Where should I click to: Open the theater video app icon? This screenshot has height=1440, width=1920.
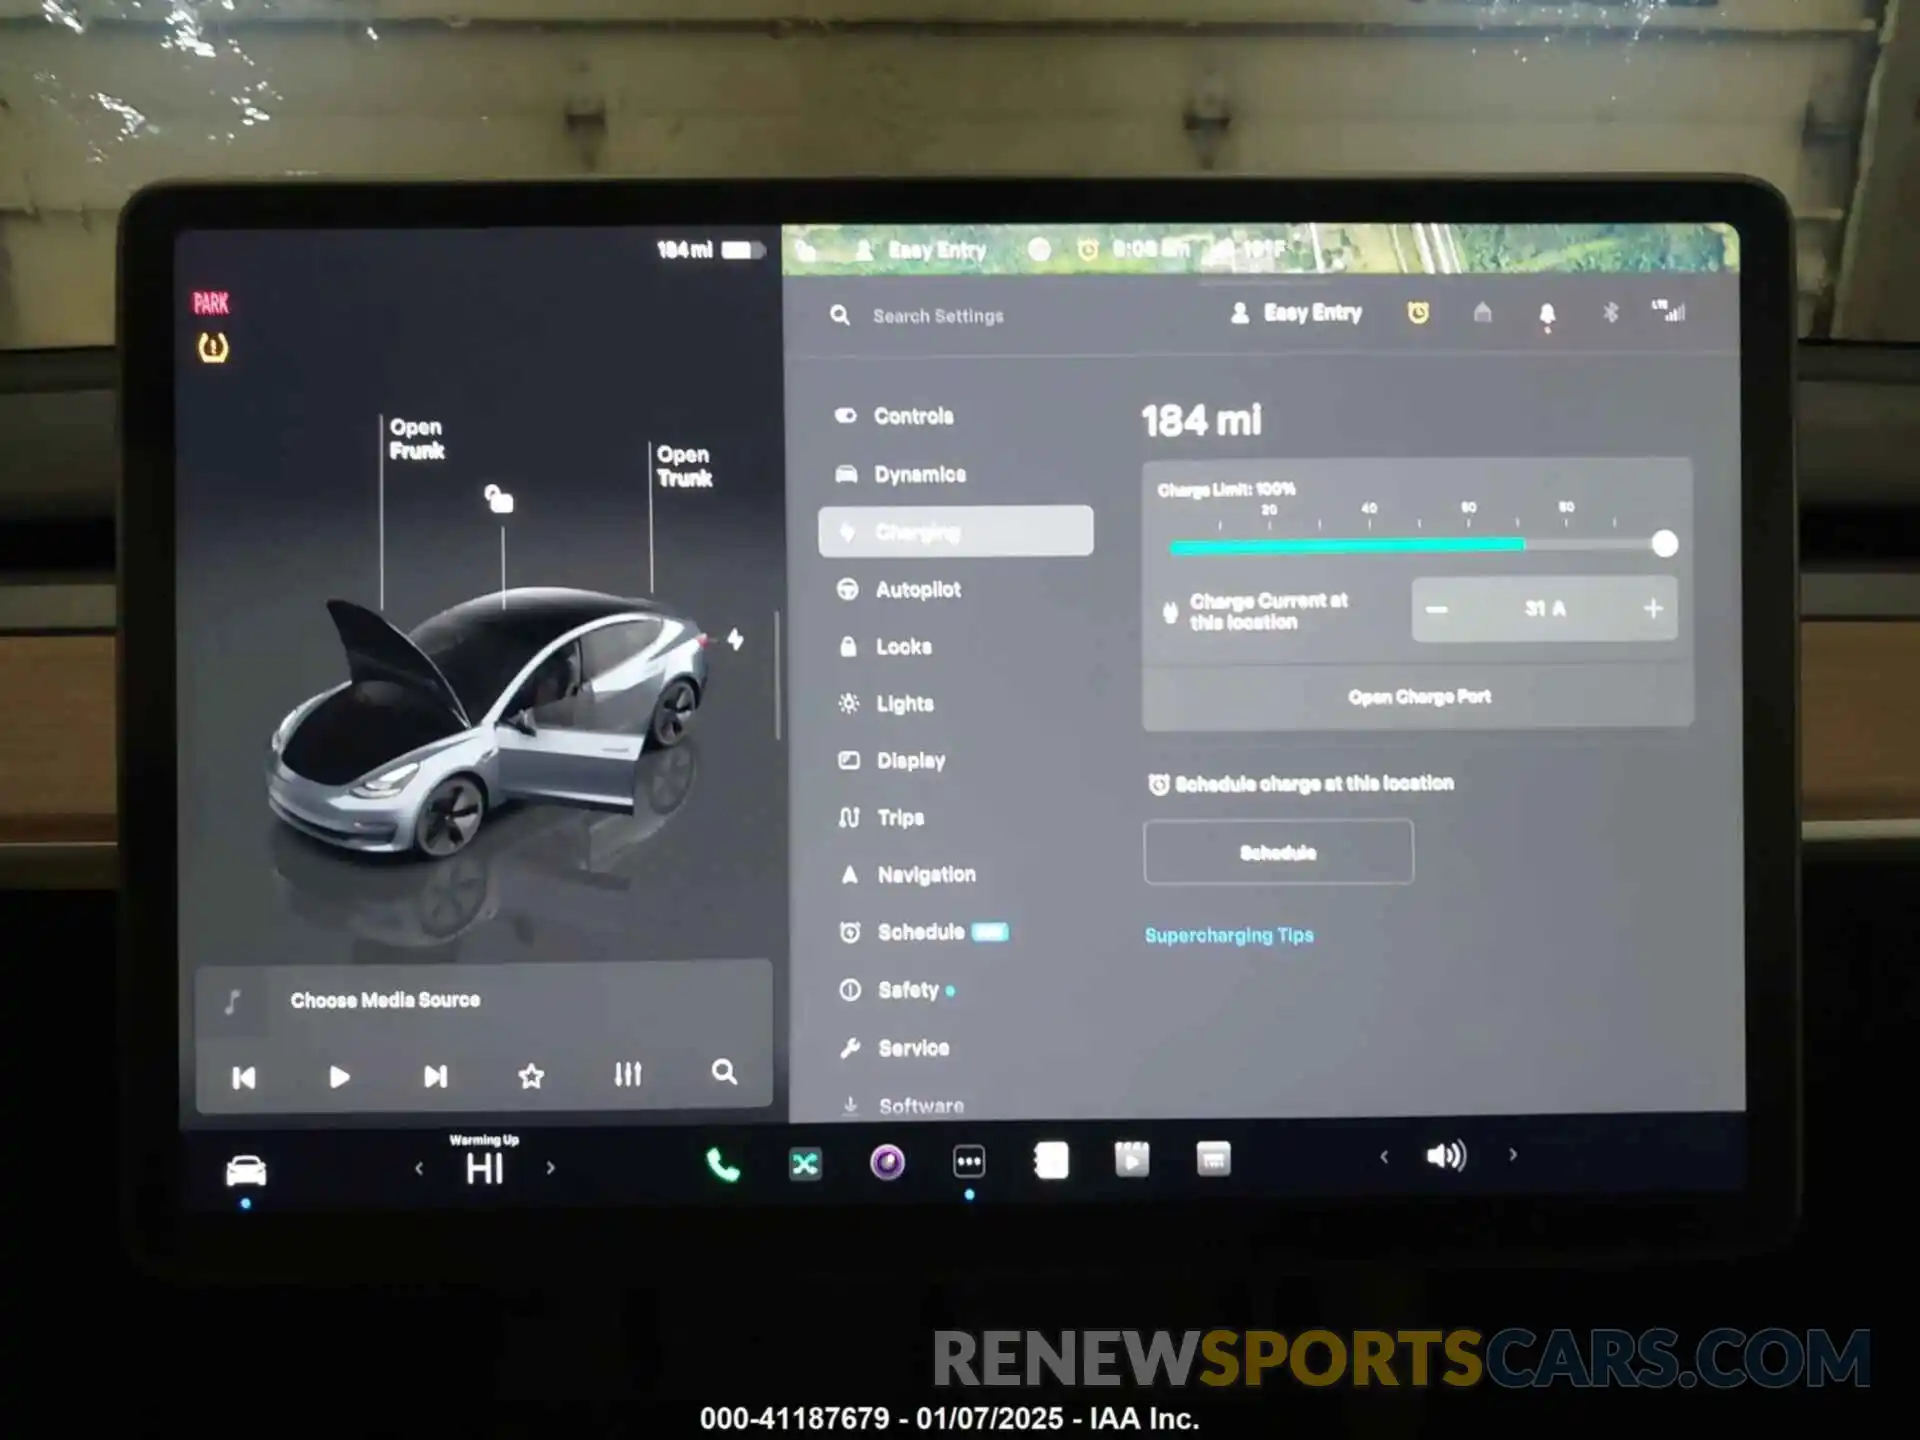[1132, 1160]
